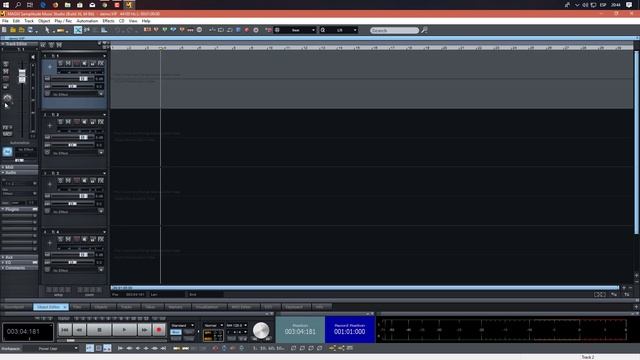Screen dimensions: 640x360
Task: Click the highlighted blue button under Standard dropdown
Action: pos(176,332)
